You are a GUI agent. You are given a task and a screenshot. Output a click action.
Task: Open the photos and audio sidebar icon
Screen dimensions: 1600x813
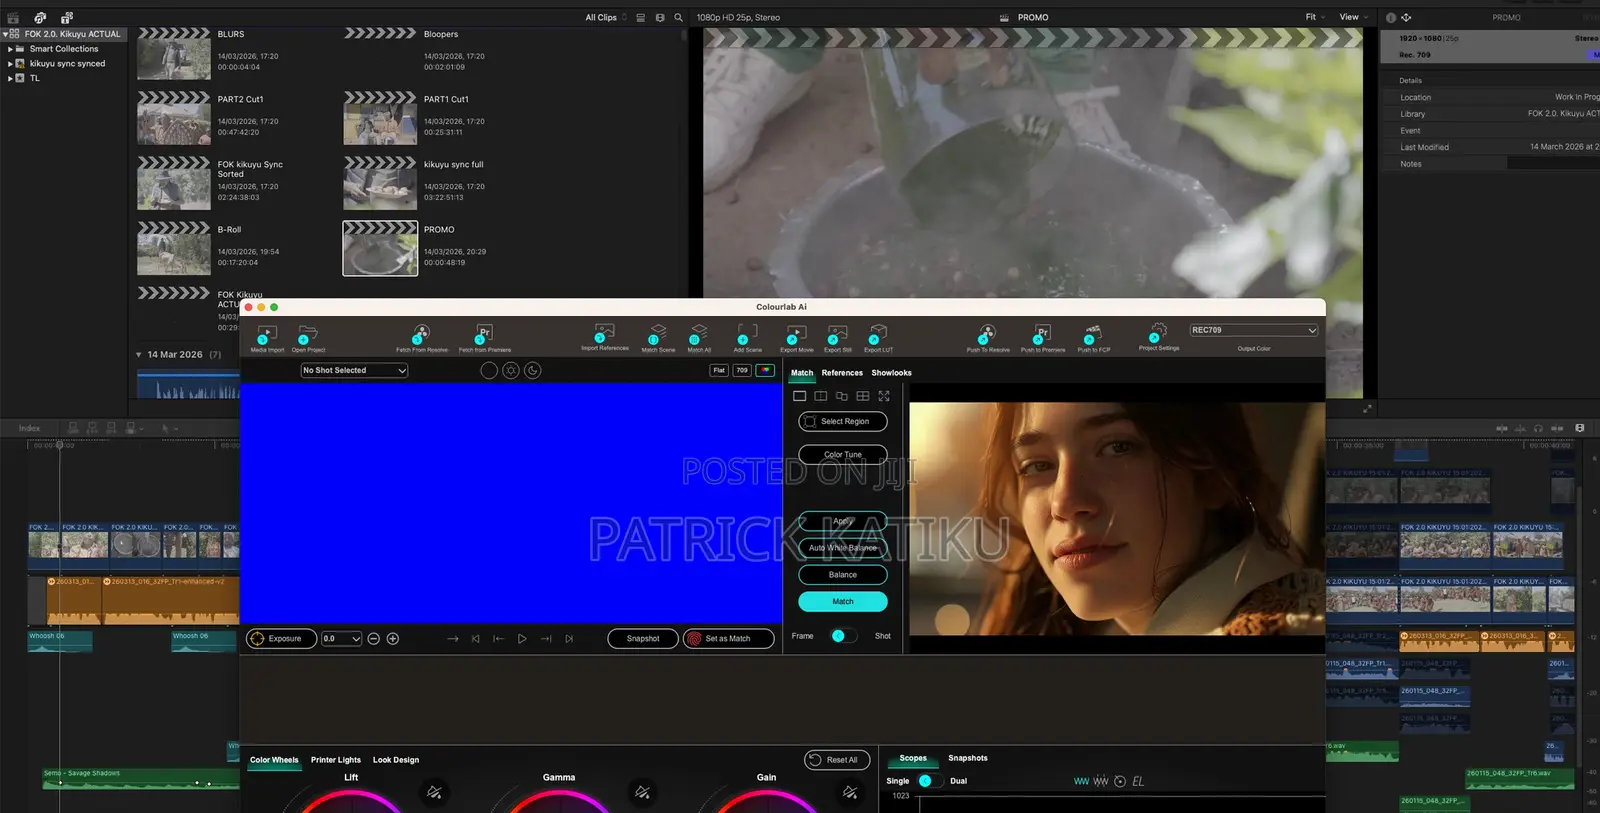point(40,17)
